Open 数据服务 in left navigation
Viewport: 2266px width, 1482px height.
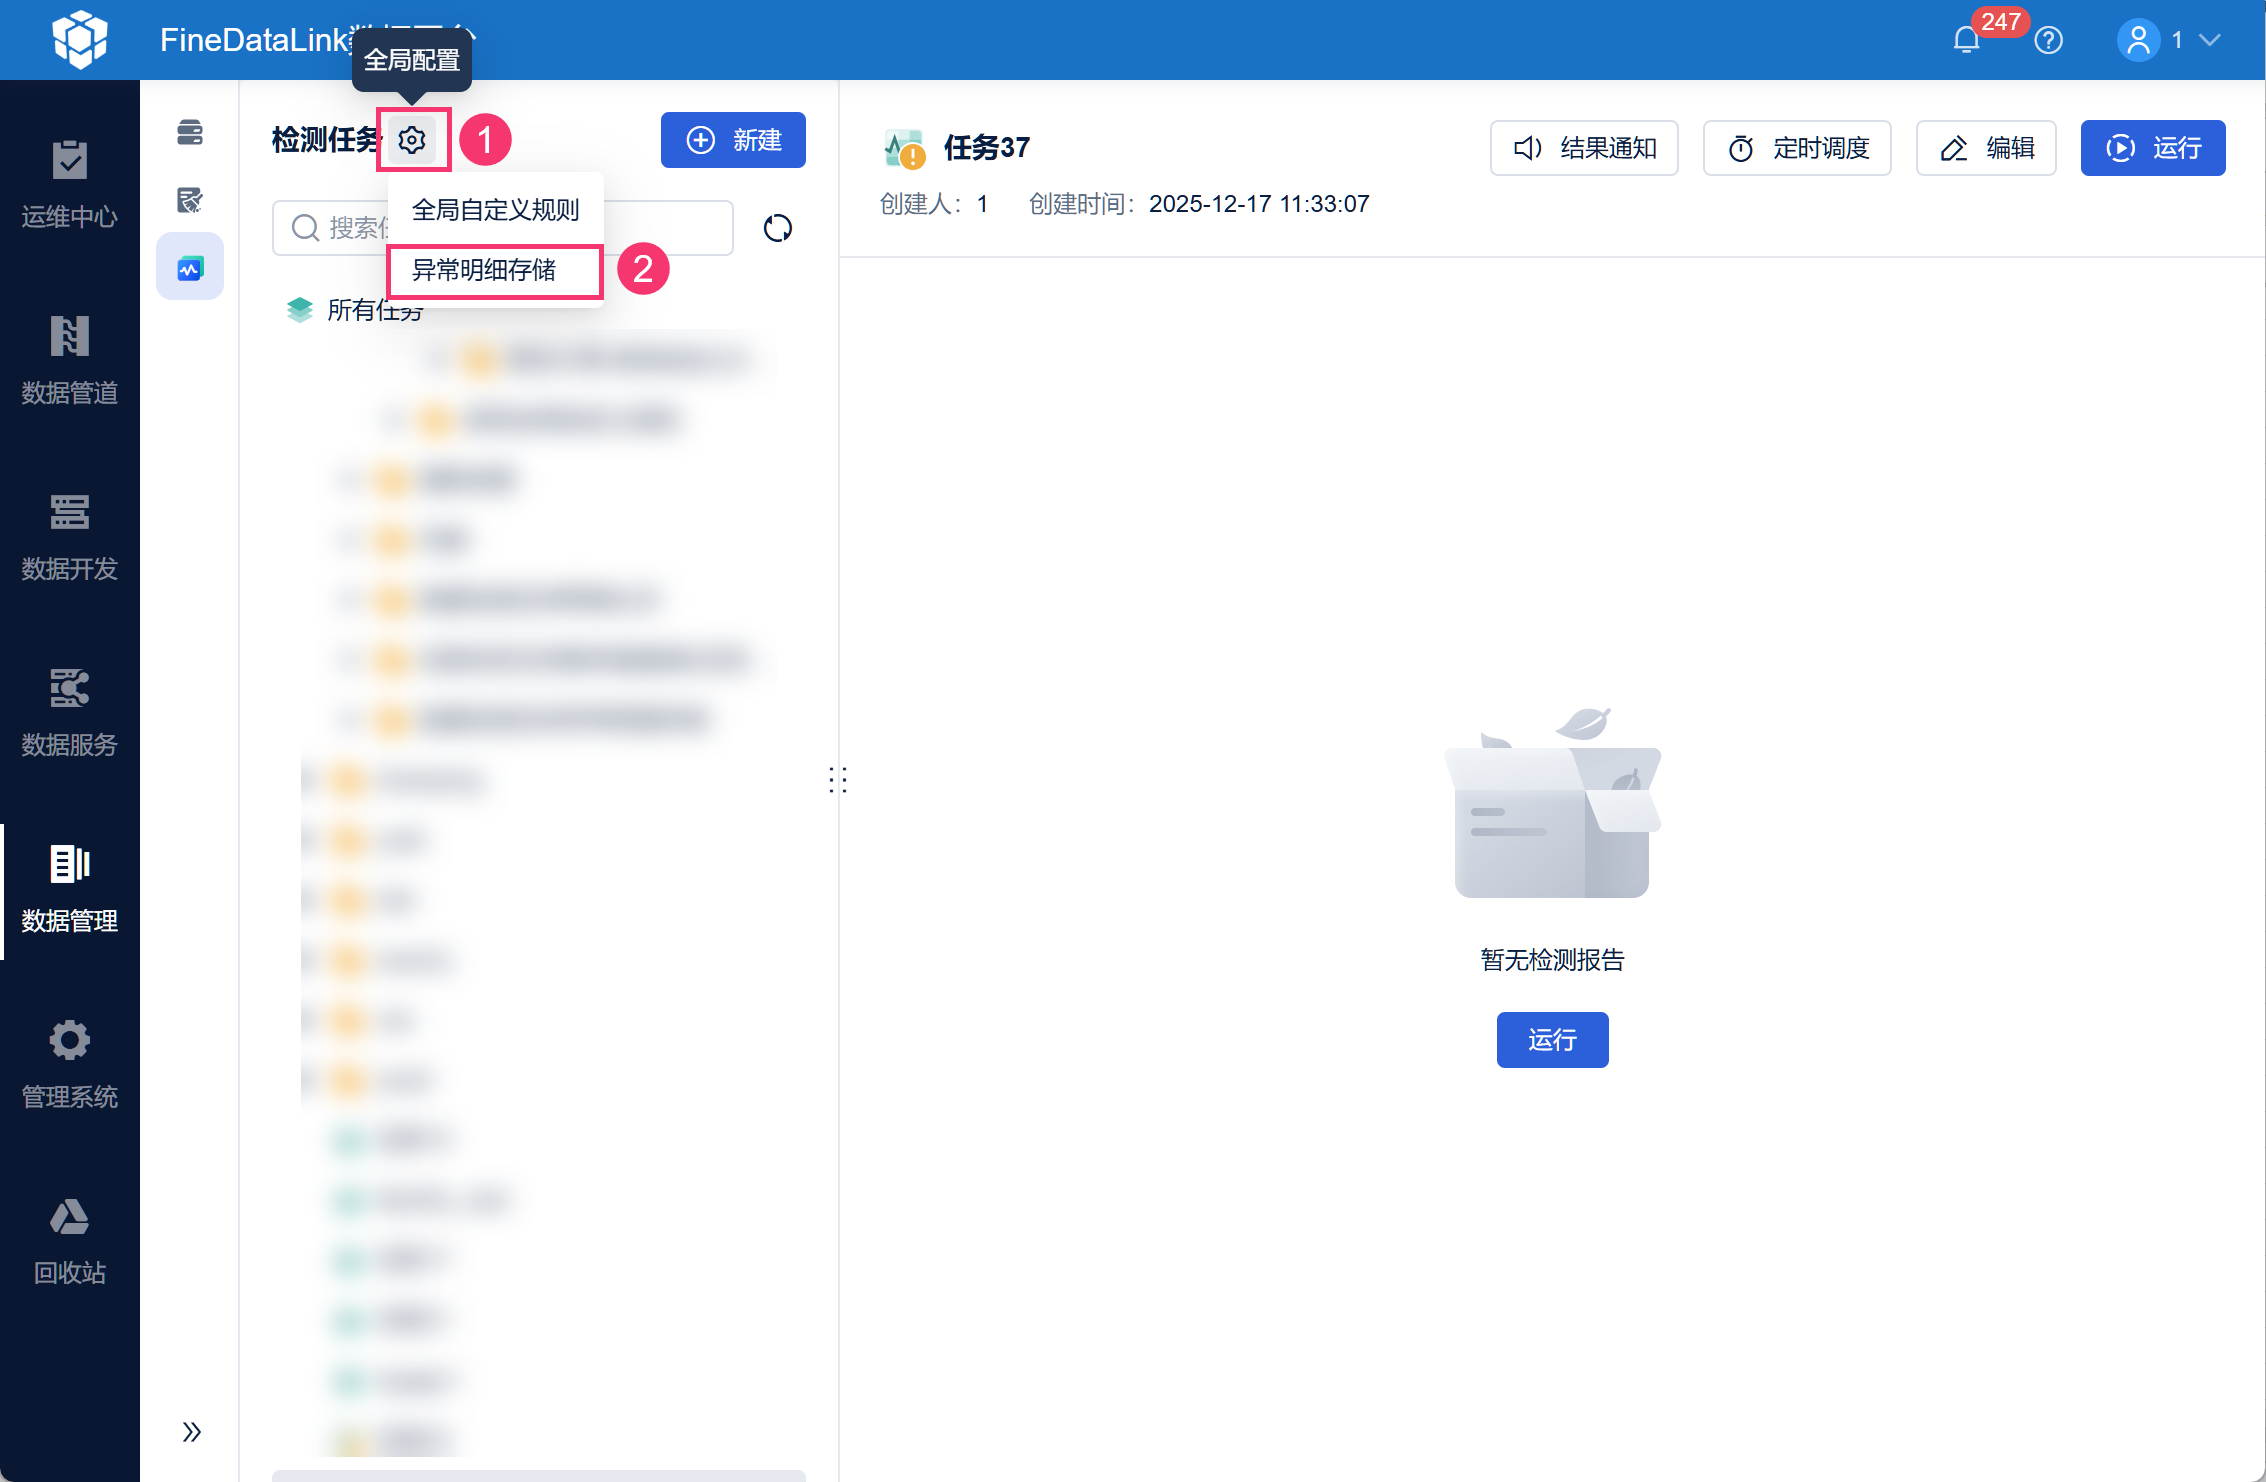(x=70, y=714)
